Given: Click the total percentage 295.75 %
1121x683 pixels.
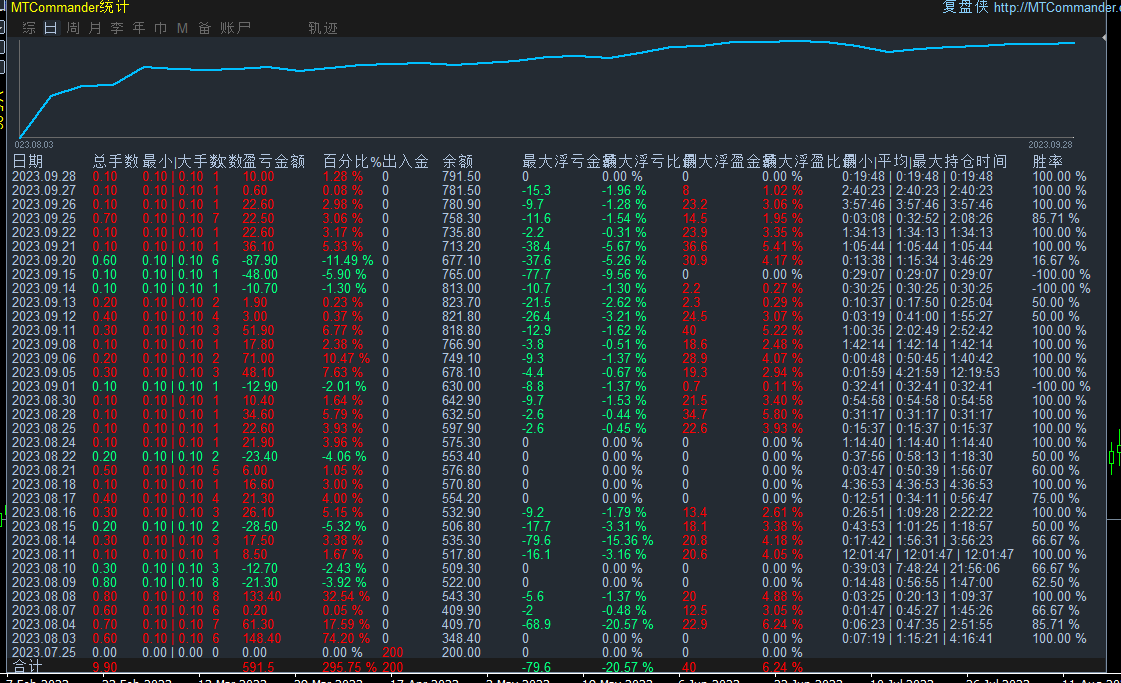Looking at the screenshot, I should (x=350, y=667).
